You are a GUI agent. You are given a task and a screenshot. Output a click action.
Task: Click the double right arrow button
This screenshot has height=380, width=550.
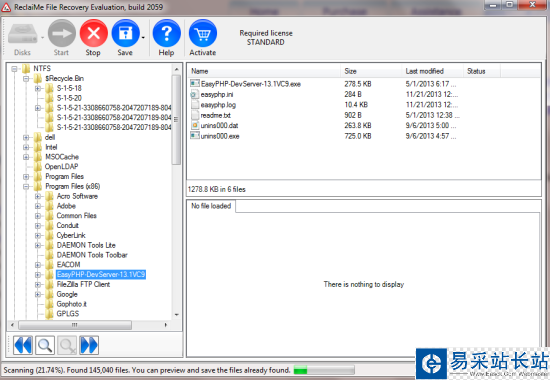click(89, 345)
